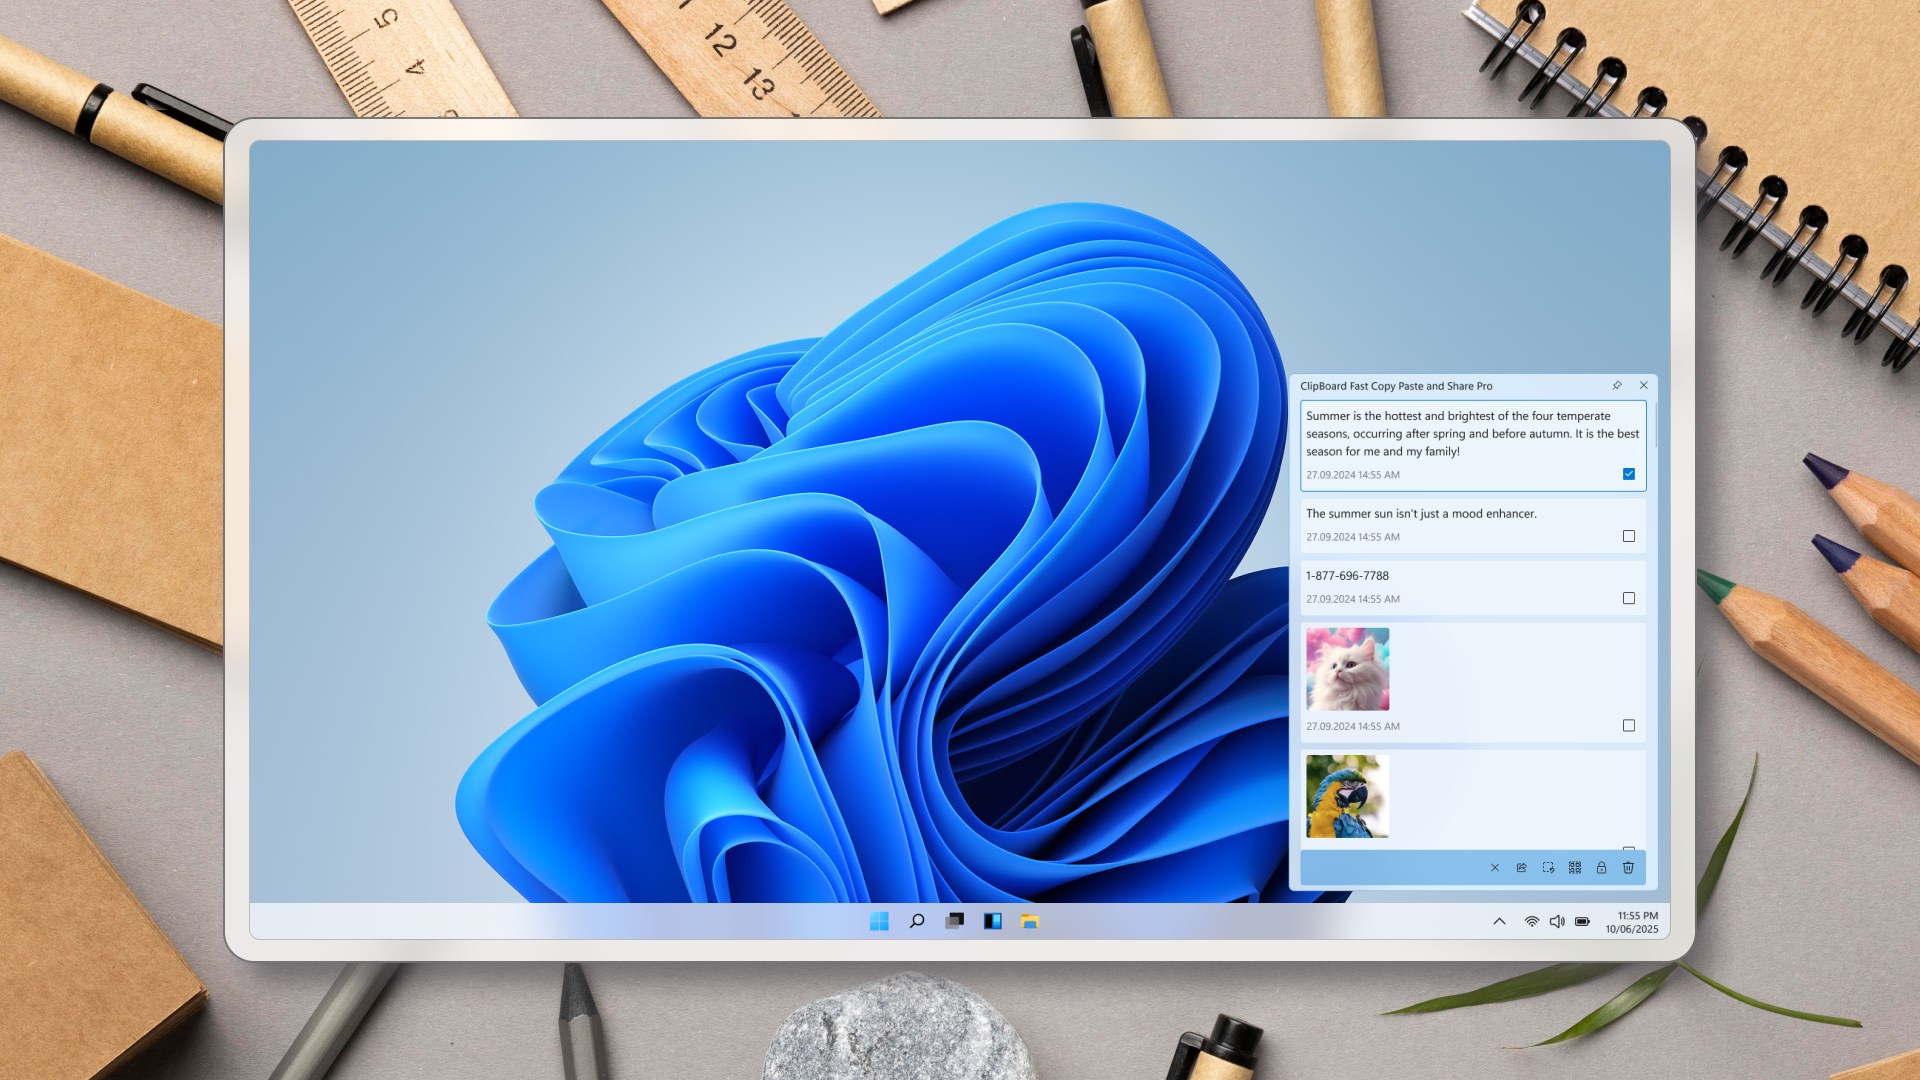
Task: Pin the ClipBoard panel with the pin icon
Action: (1617, 385)
